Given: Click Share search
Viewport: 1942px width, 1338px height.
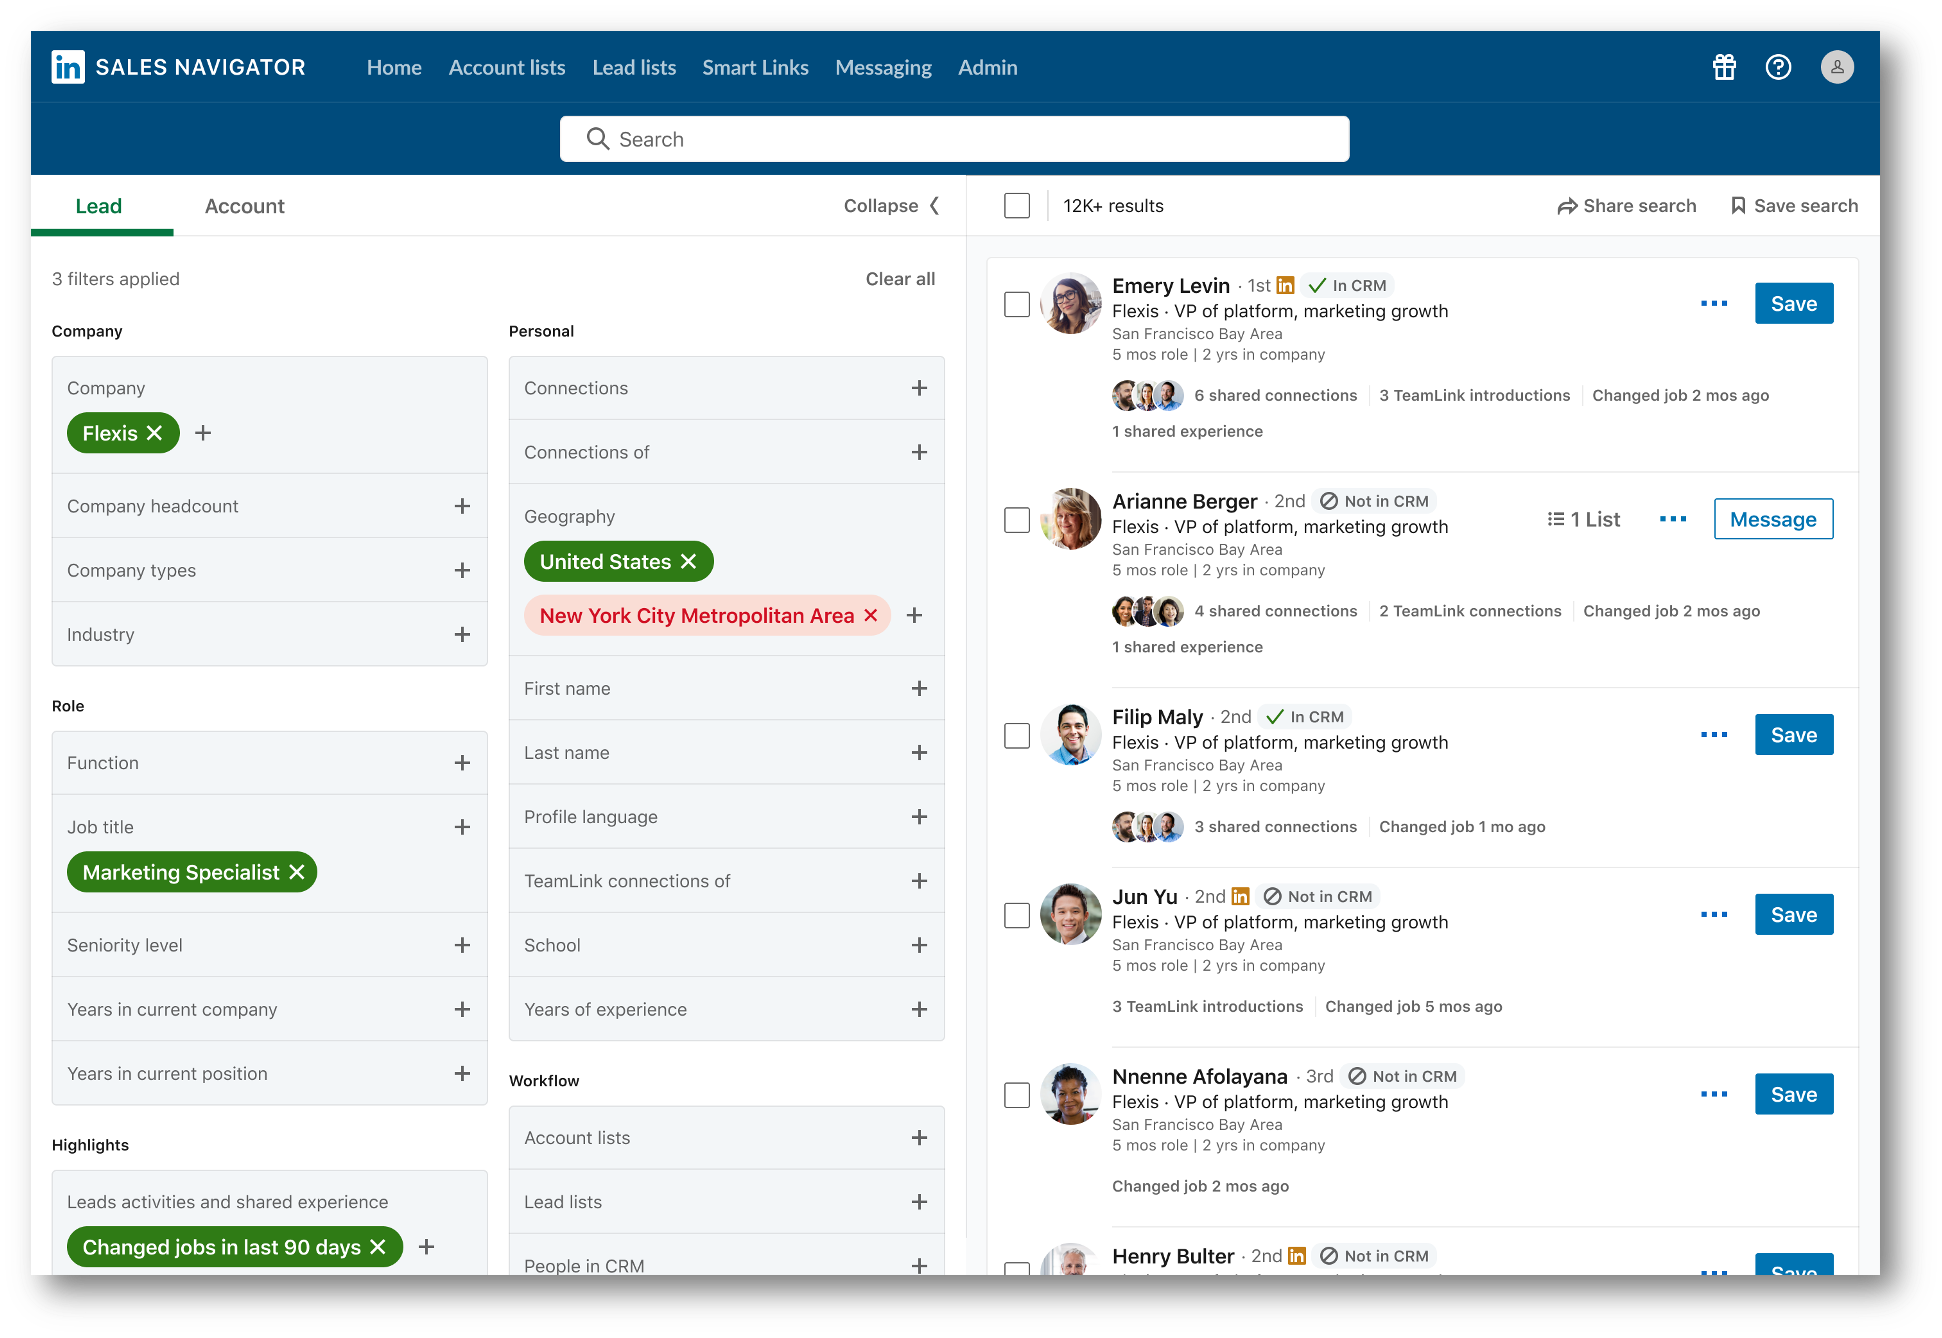Looking at the screenshot, I should [x=1627, y=206].
